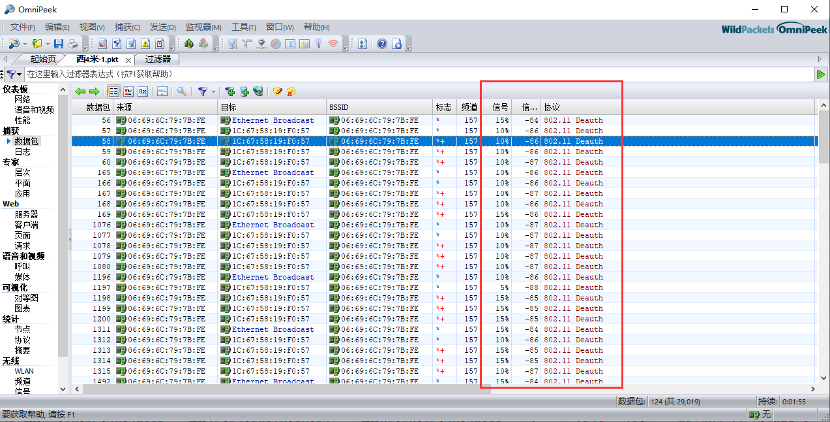Sort by the 目标 column header

(x=272, y=107)
